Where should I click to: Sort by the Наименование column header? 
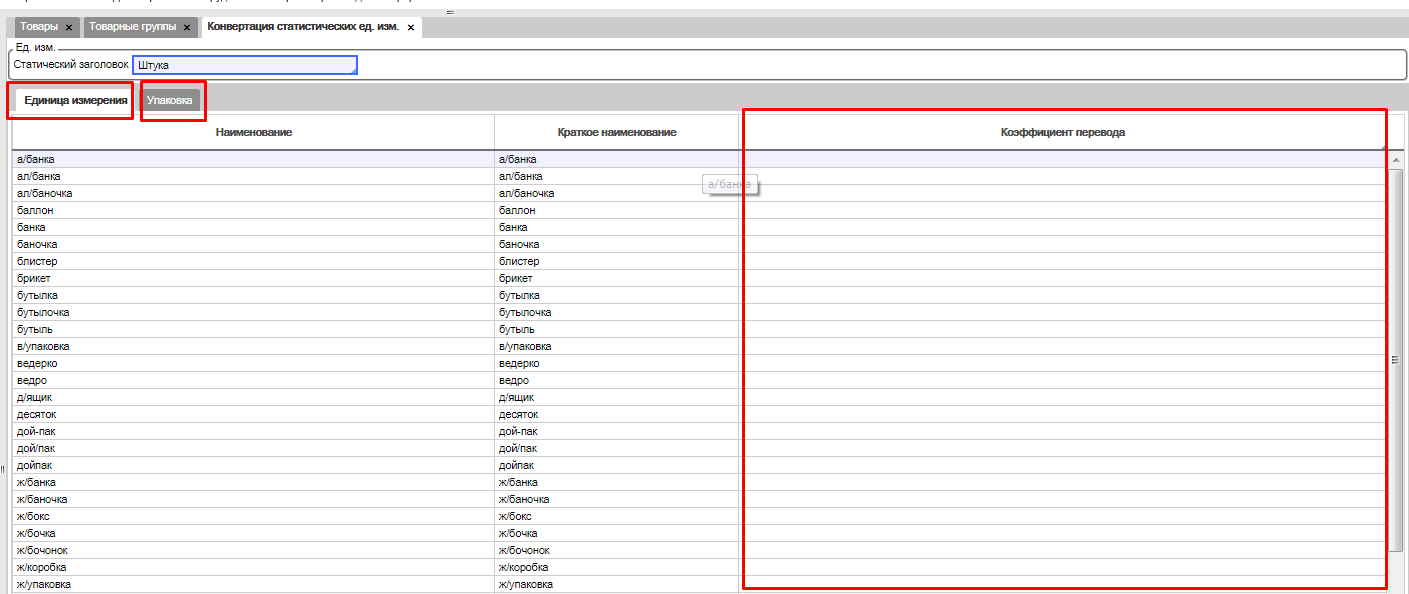coord(253,133)
